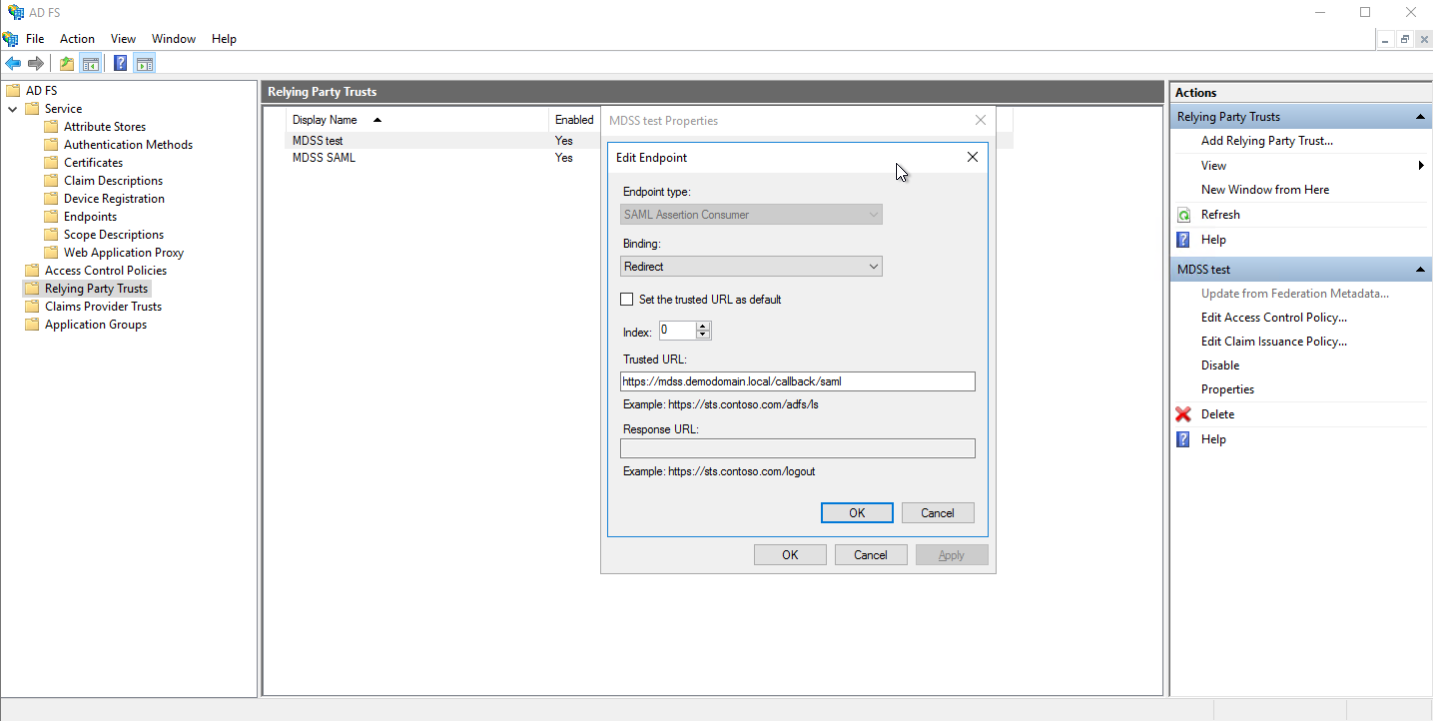This screenshot has height=721, width=1433.
Task: Select Relying Party Trusts in the tree
Action: pos(96,289)
